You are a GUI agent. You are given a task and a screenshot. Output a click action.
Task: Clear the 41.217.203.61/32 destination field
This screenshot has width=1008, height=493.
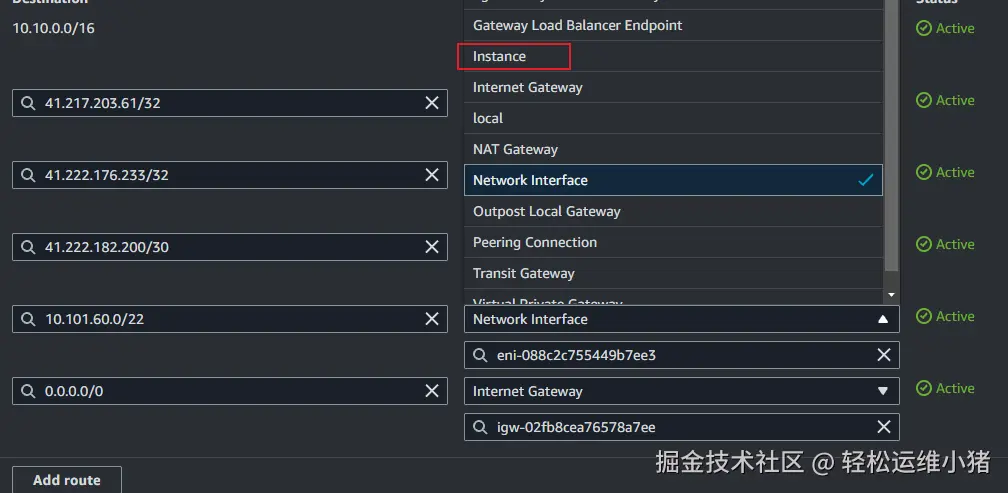click(x=432, y=103)
